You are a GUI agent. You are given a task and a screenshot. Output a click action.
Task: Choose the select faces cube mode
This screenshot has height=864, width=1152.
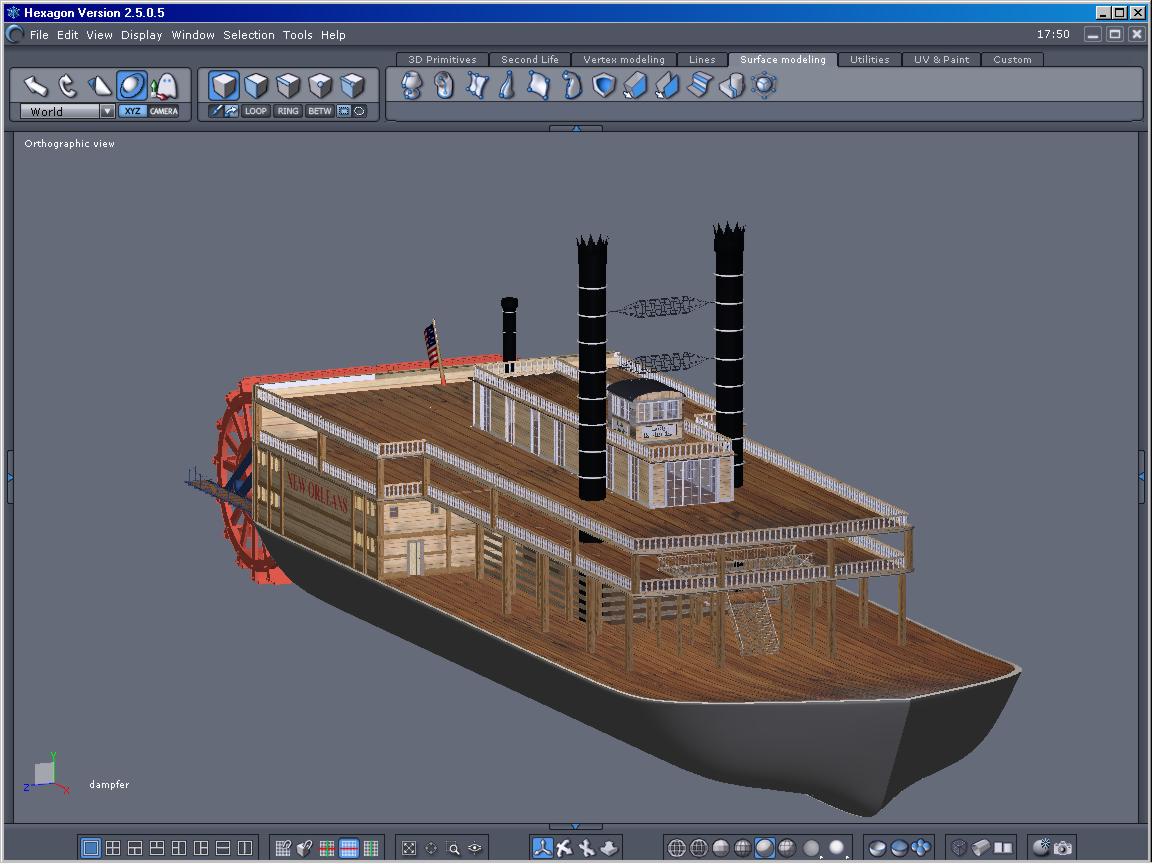[x=256, y=86]
